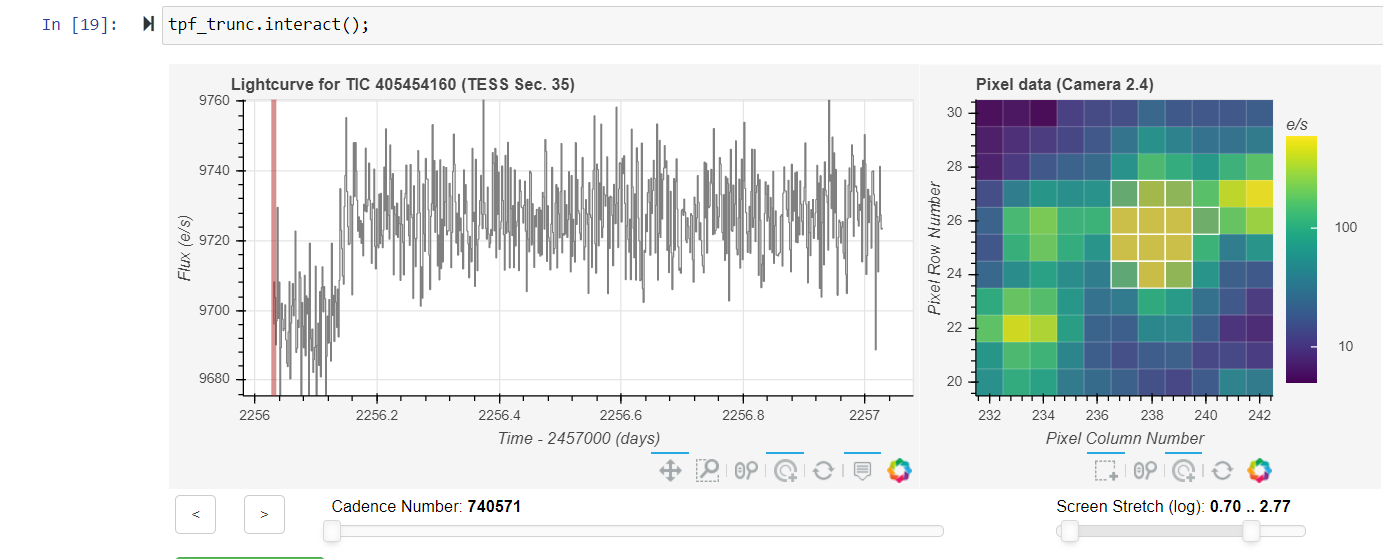This screenshot has width=1383, height=559.
Task: Advance to the next cadence with > button
Action: (x=264, y=514)
